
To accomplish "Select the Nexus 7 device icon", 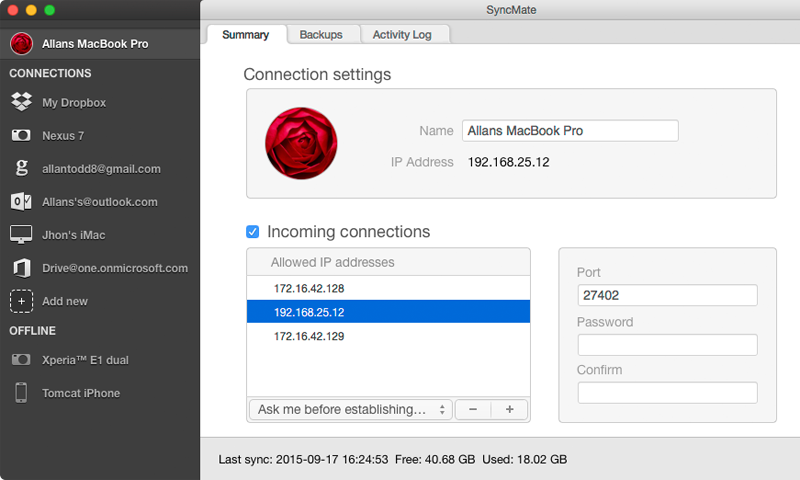I will pyautogui.click(x=21, y=135).
